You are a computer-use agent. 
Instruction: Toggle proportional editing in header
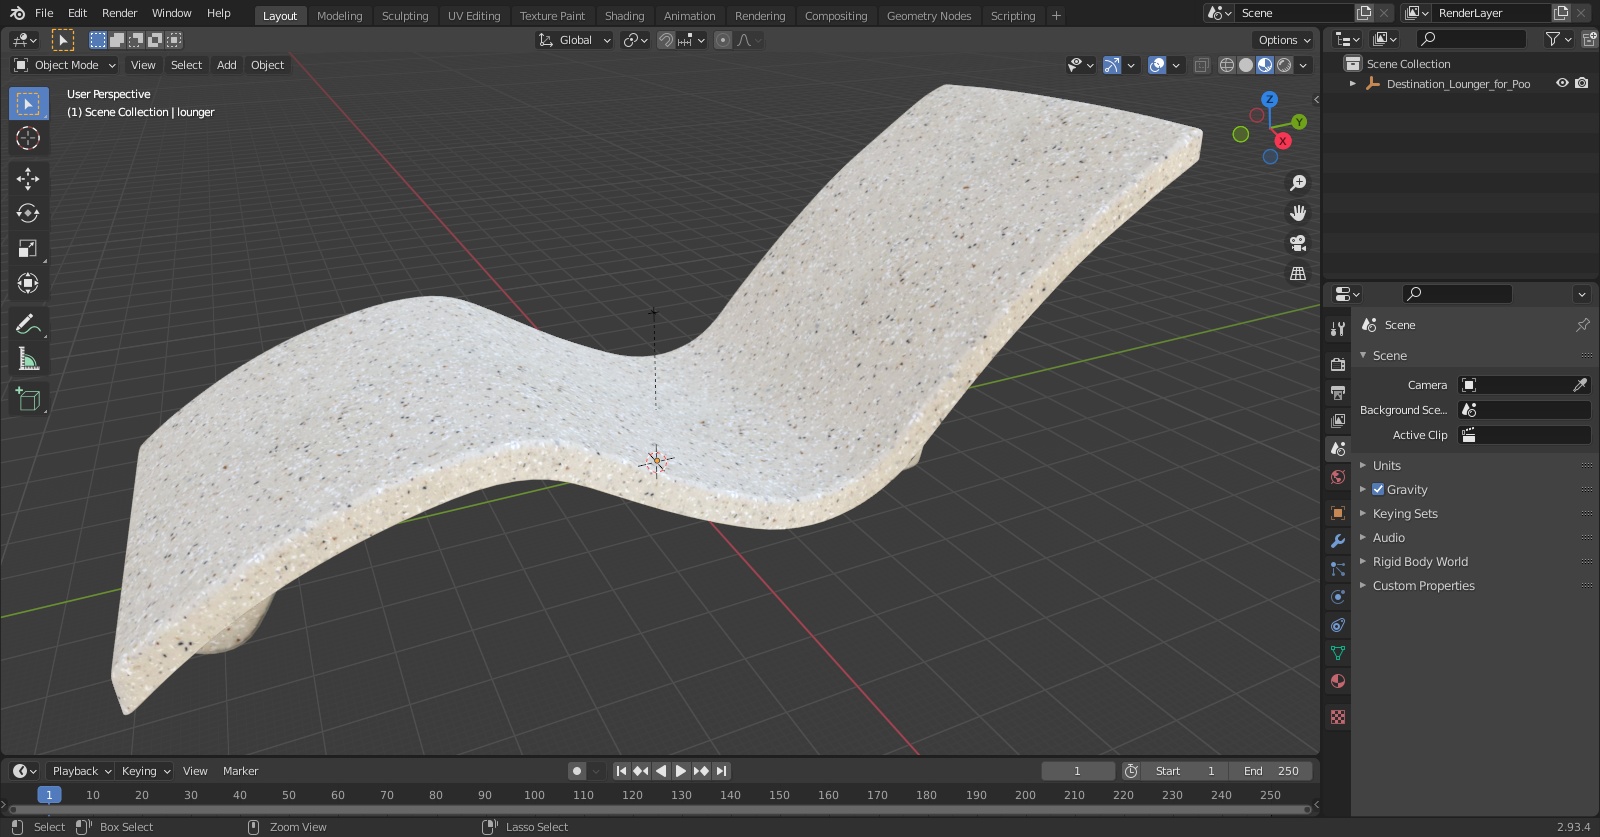722,40
